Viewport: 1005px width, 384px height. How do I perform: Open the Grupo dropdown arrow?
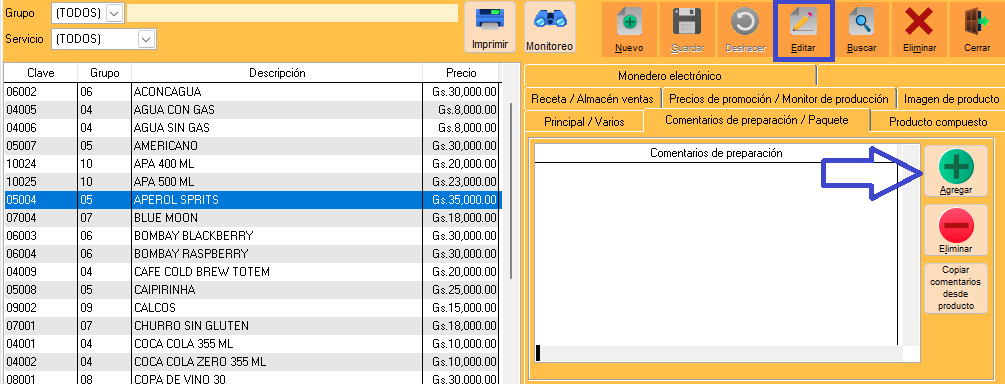pyautogui.click(x=114, y=13)
